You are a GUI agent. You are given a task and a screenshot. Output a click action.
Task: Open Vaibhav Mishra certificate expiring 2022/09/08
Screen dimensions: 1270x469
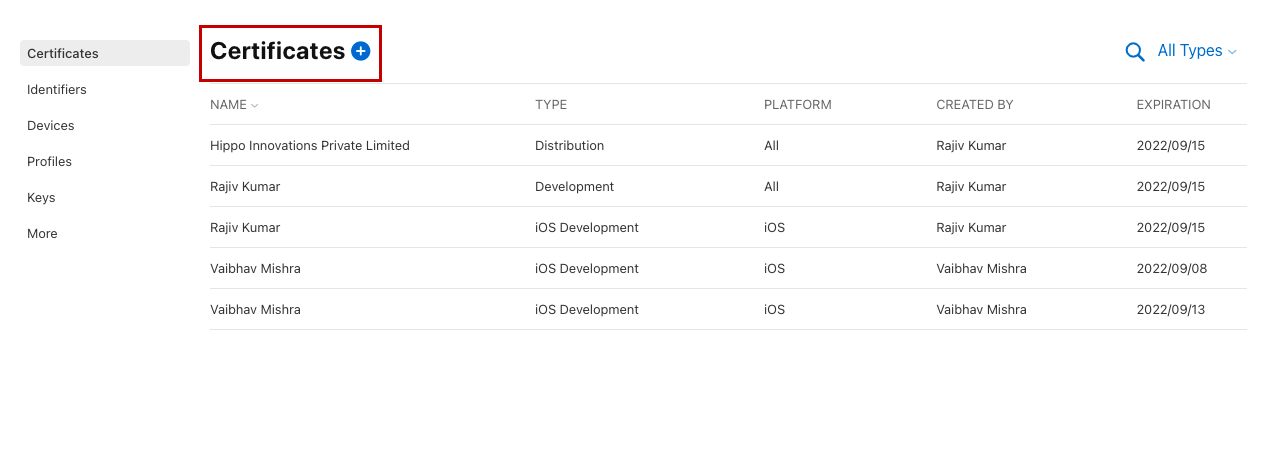pyautogui.click(x=255, y=269)
